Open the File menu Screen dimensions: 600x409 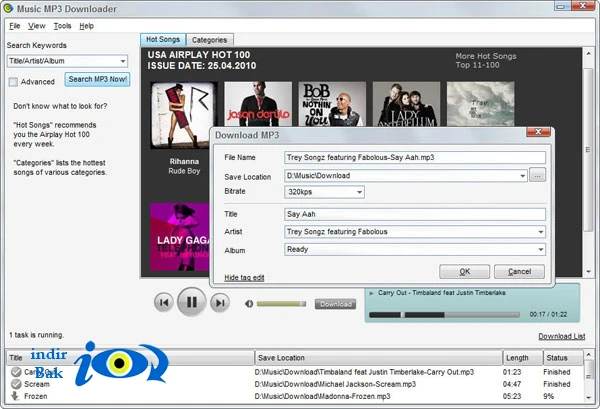tap(15, 26)
